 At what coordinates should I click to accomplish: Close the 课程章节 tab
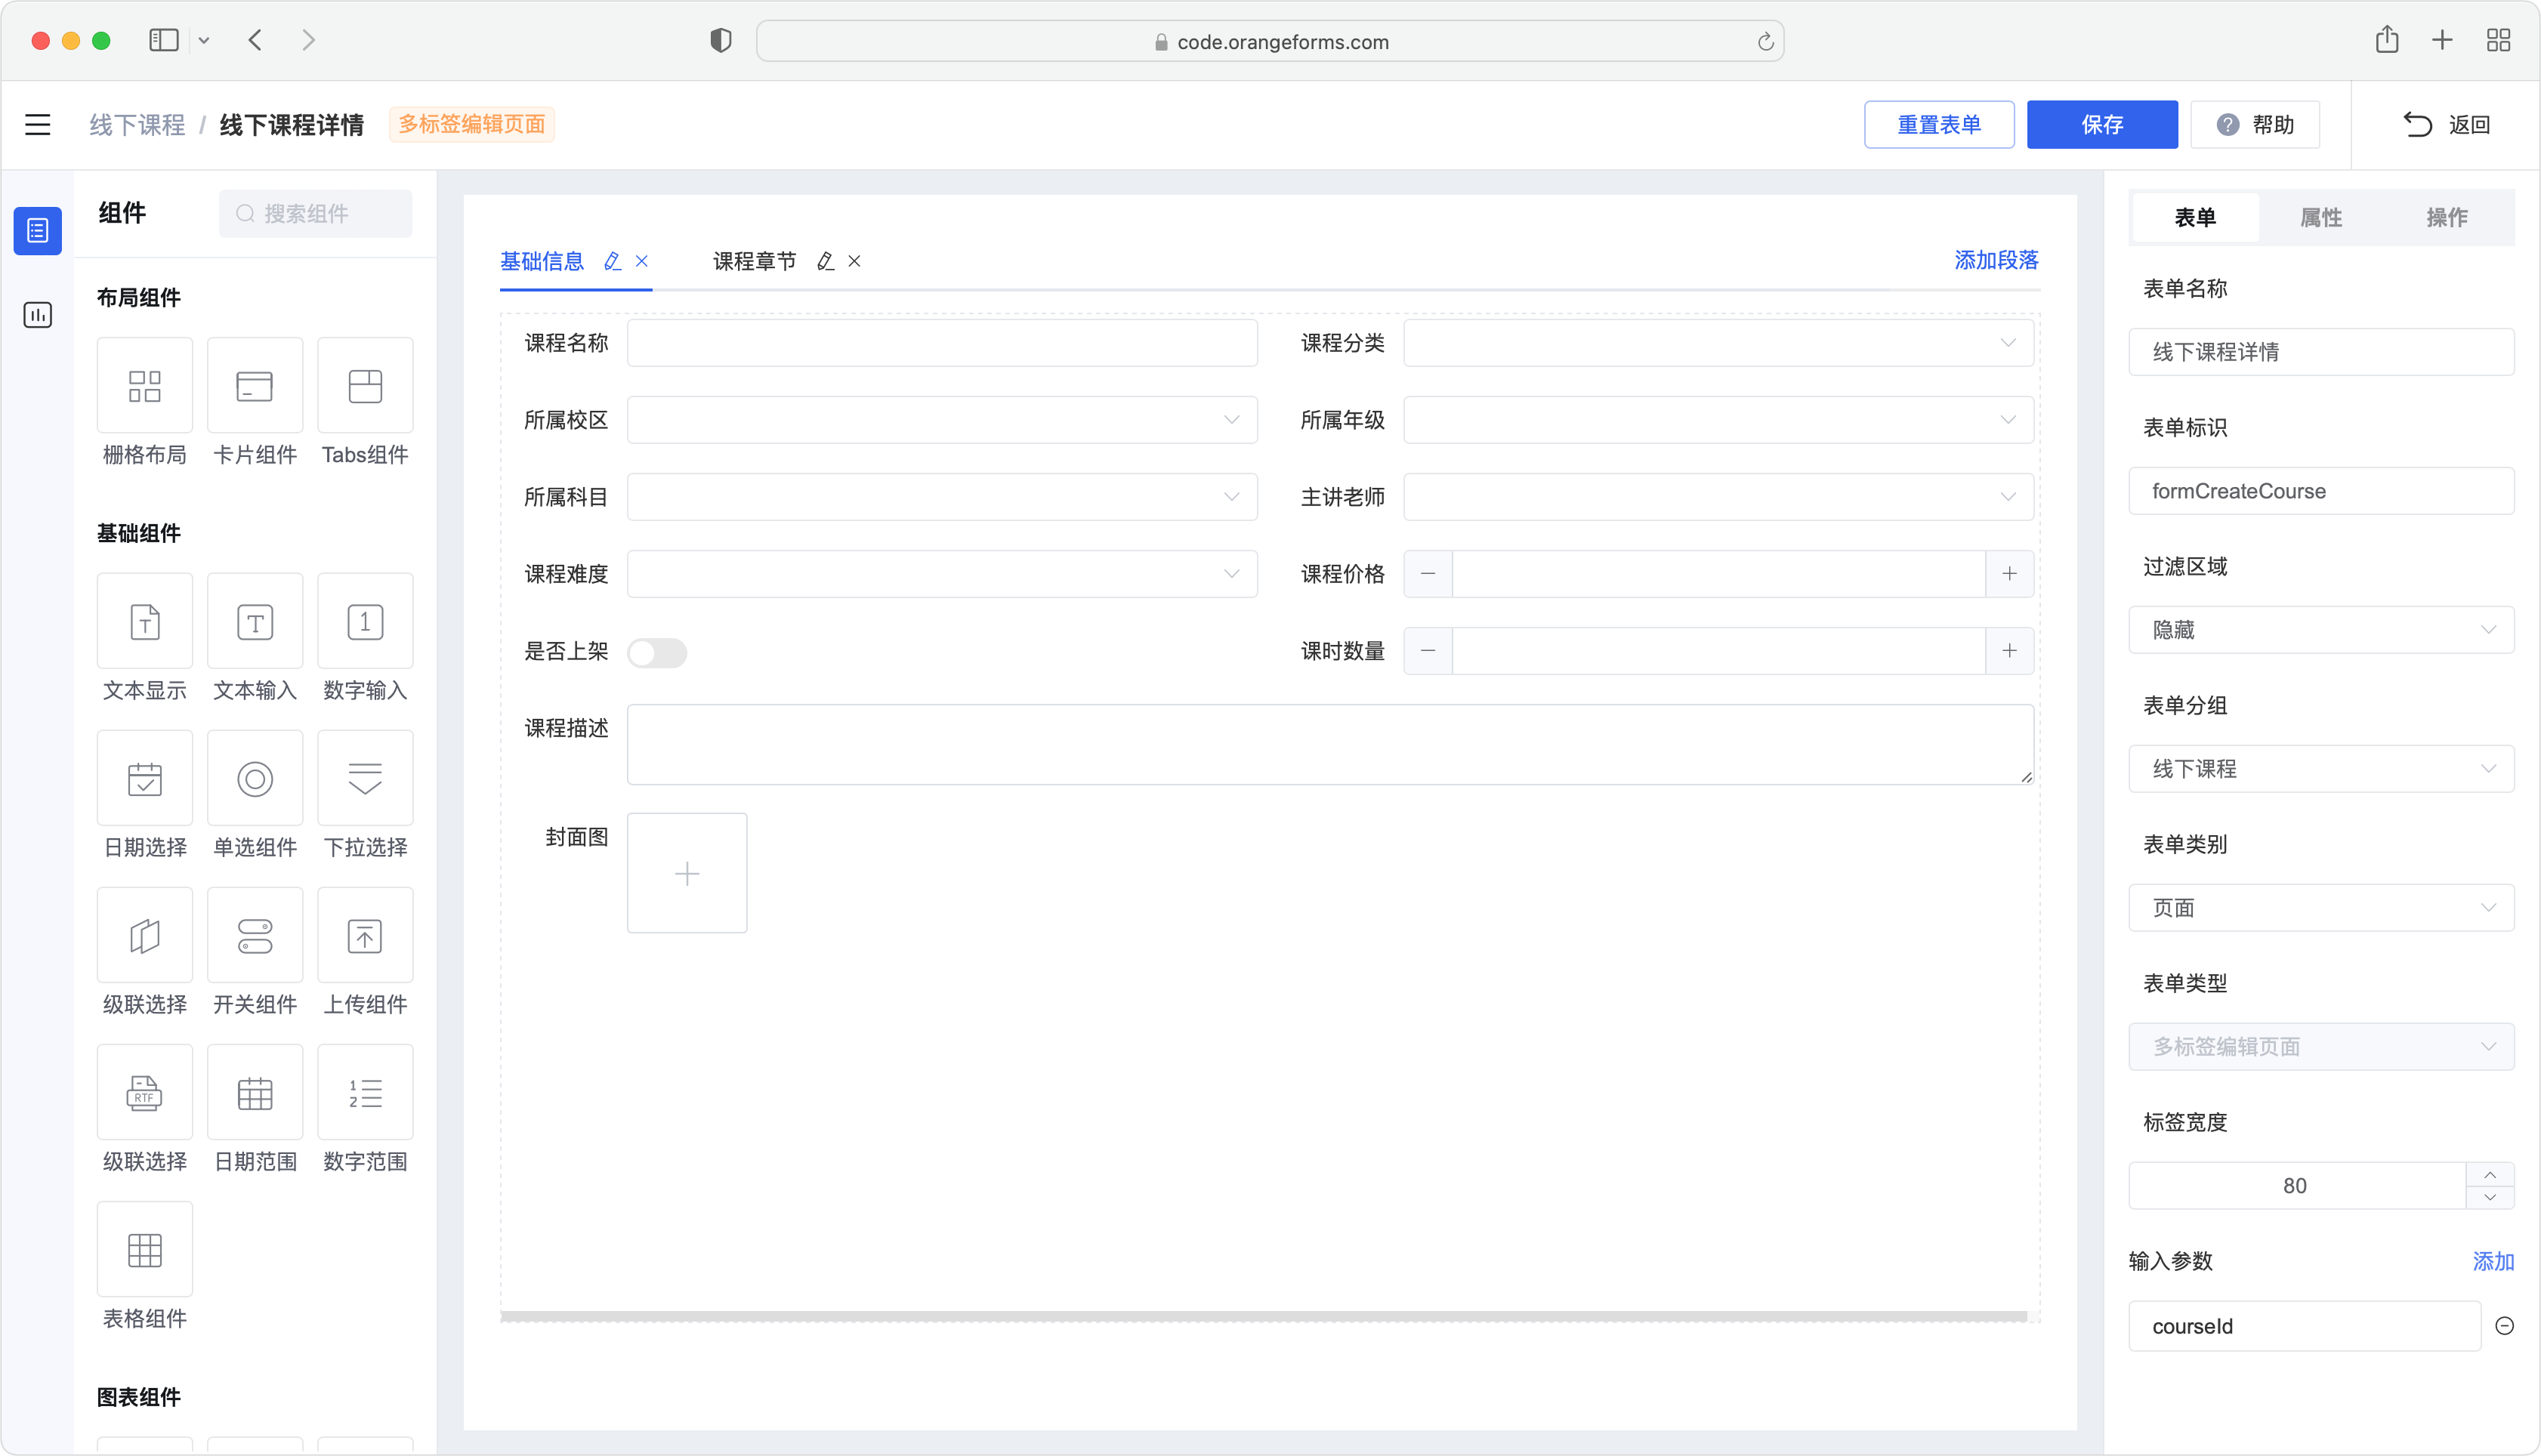pos(855,261)
